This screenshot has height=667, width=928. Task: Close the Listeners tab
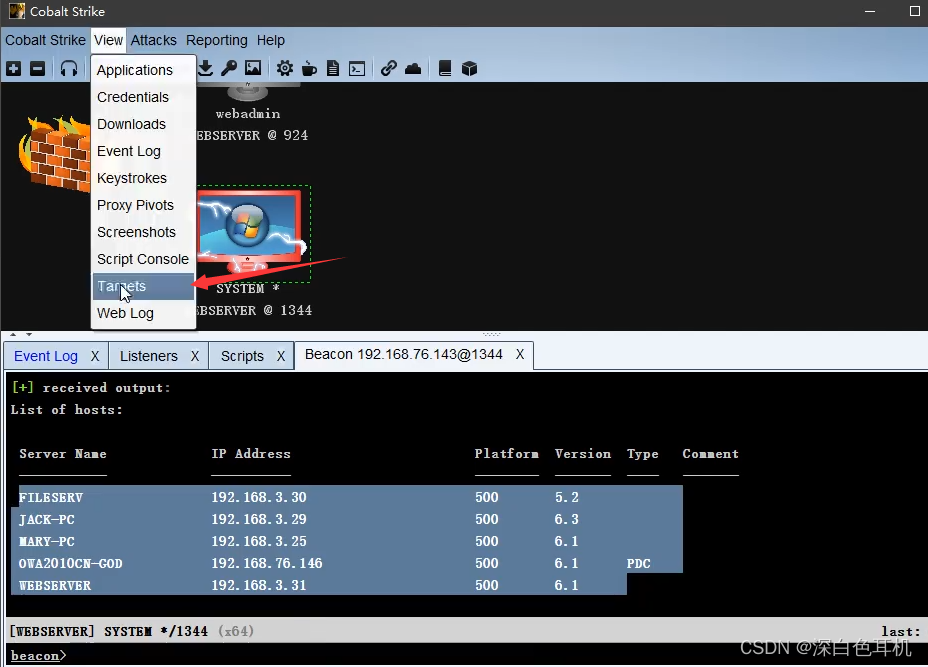point(195,356)
